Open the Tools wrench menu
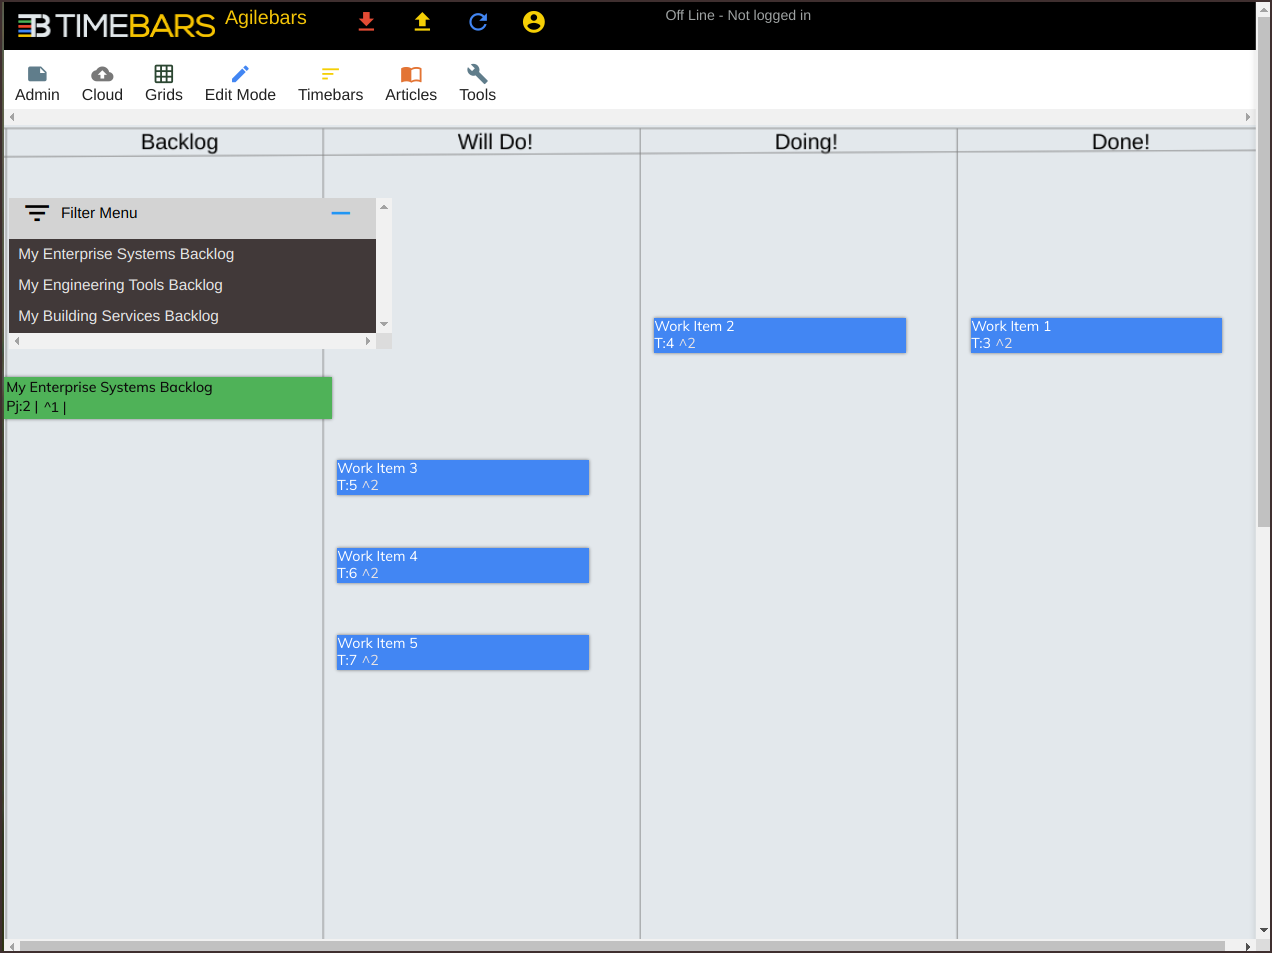The image size is (1272, 953). click(477, 84)
